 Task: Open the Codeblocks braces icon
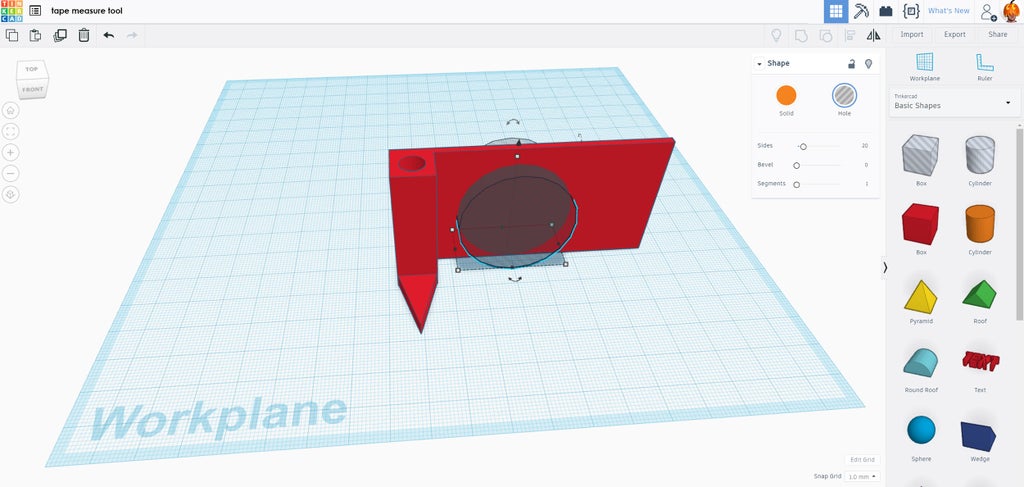pos(911,11)
